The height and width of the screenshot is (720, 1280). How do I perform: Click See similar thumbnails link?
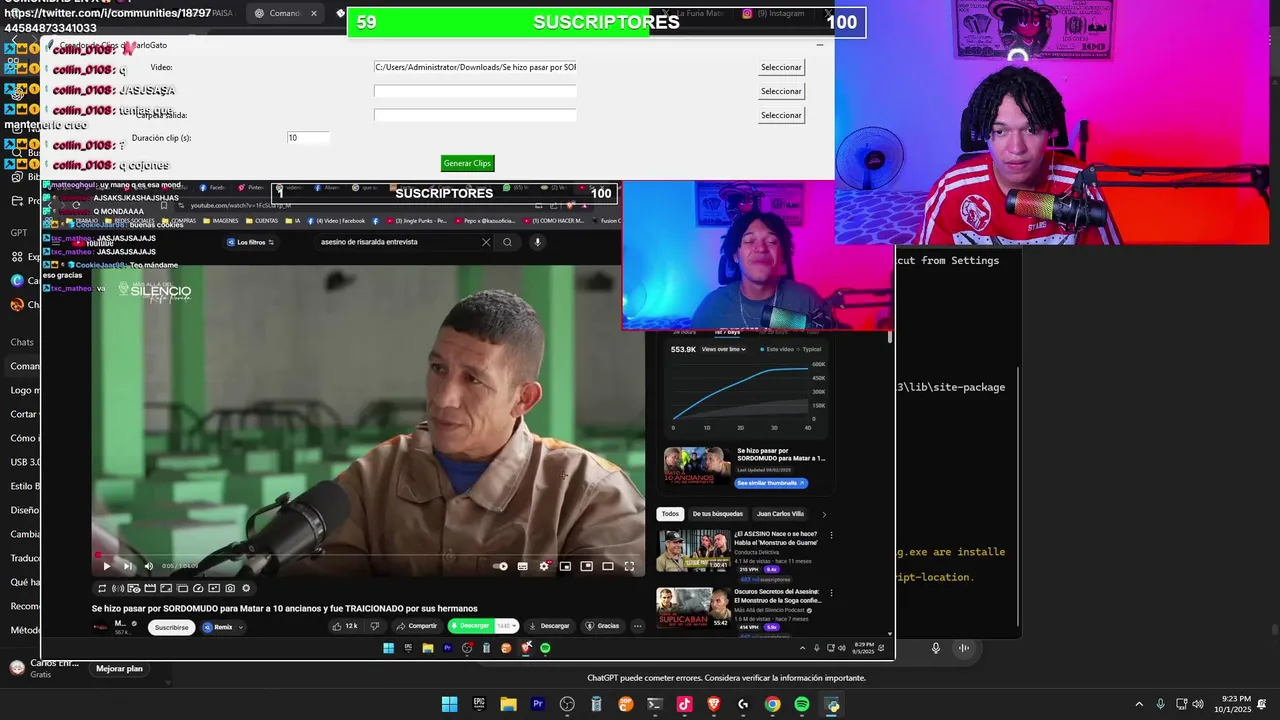point(771,483)
